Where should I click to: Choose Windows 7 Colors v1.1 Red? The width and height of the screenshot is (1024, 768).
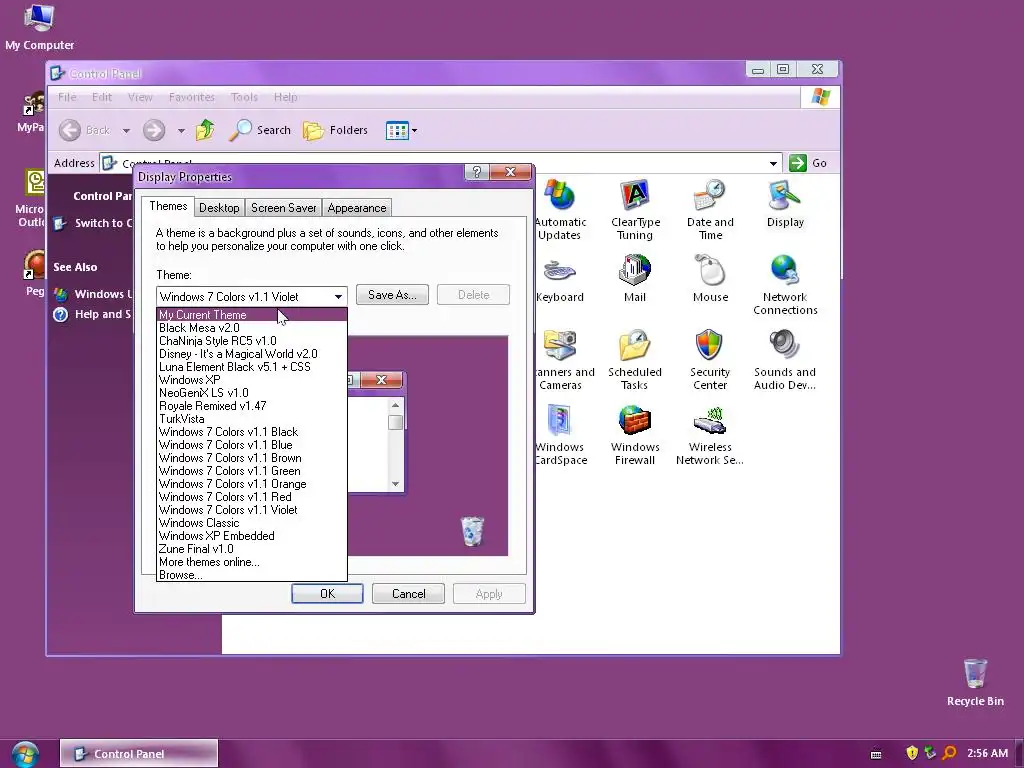click(251, 497)
